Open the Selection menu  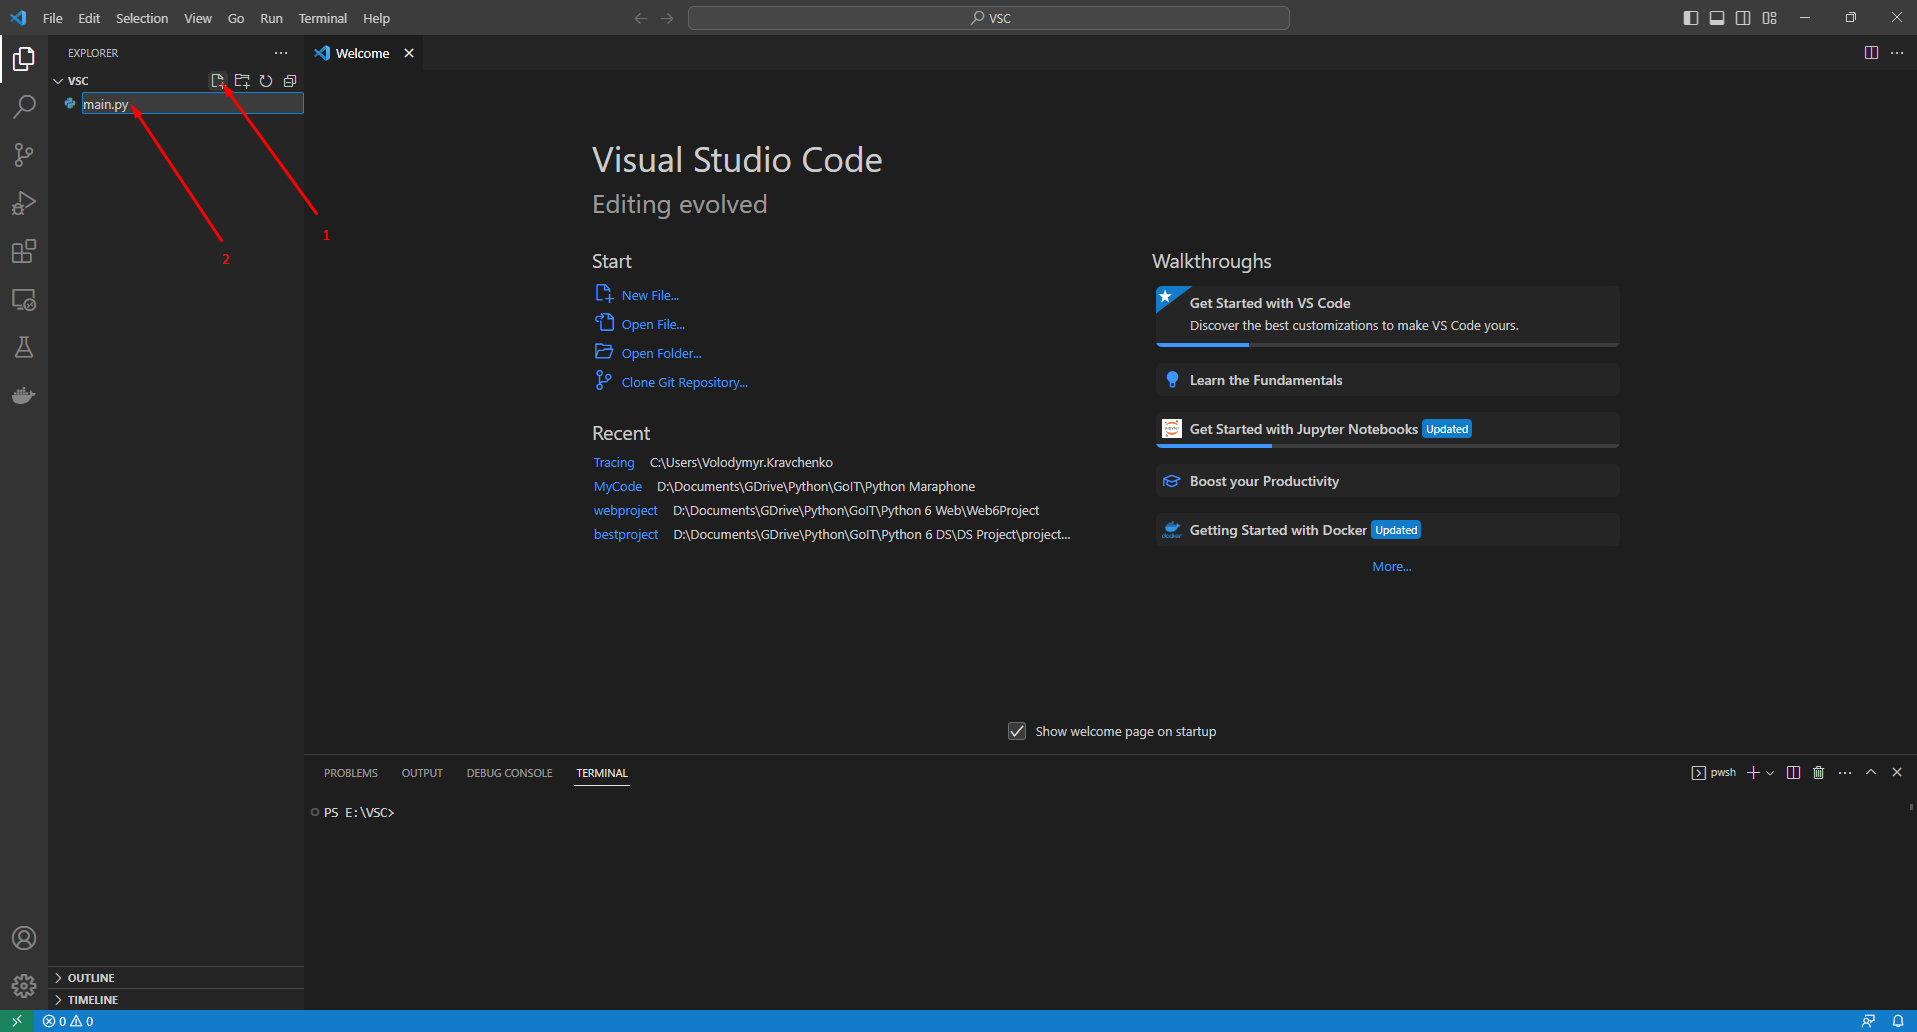[x=142, y=18]
